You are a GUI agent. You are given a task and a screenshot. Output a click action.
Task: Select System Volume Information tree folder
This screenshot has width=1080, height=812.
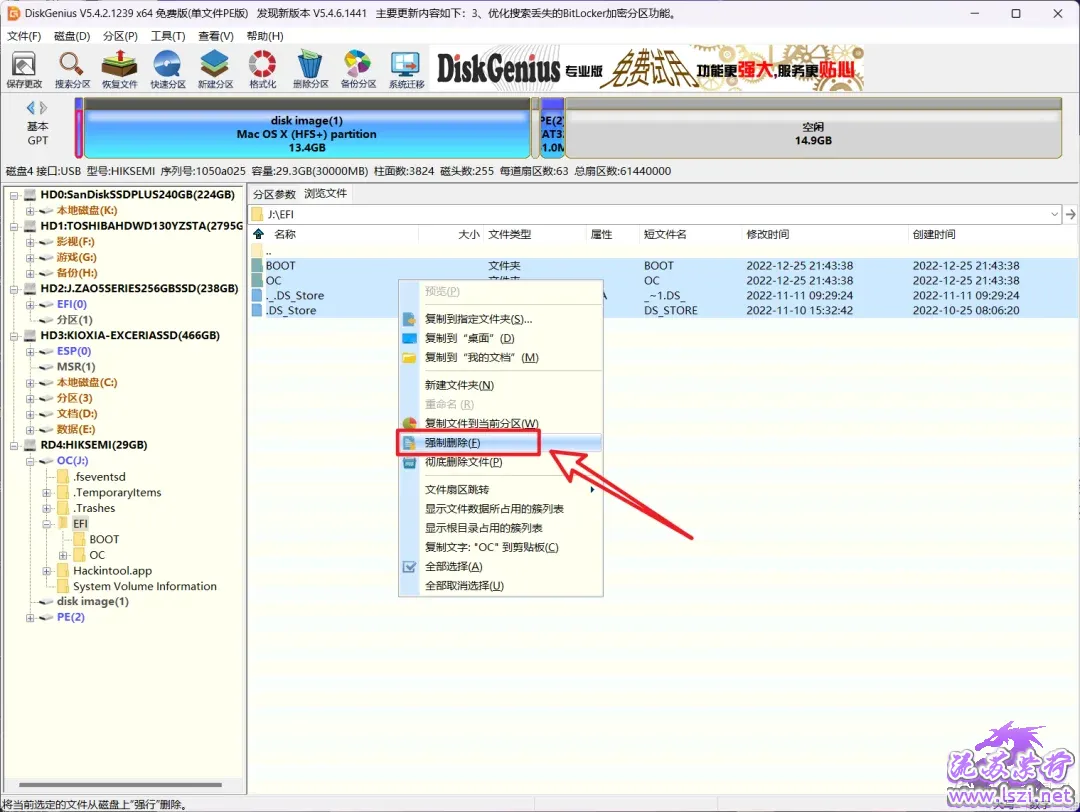pos(145,587)
